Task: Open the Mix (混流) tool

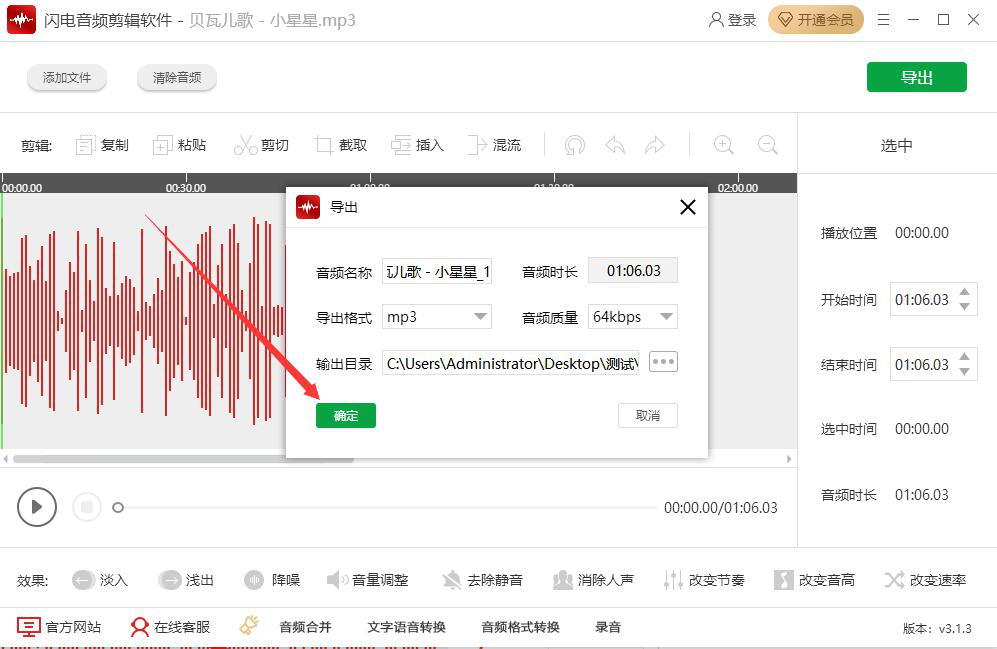Action: click(494, 145)
